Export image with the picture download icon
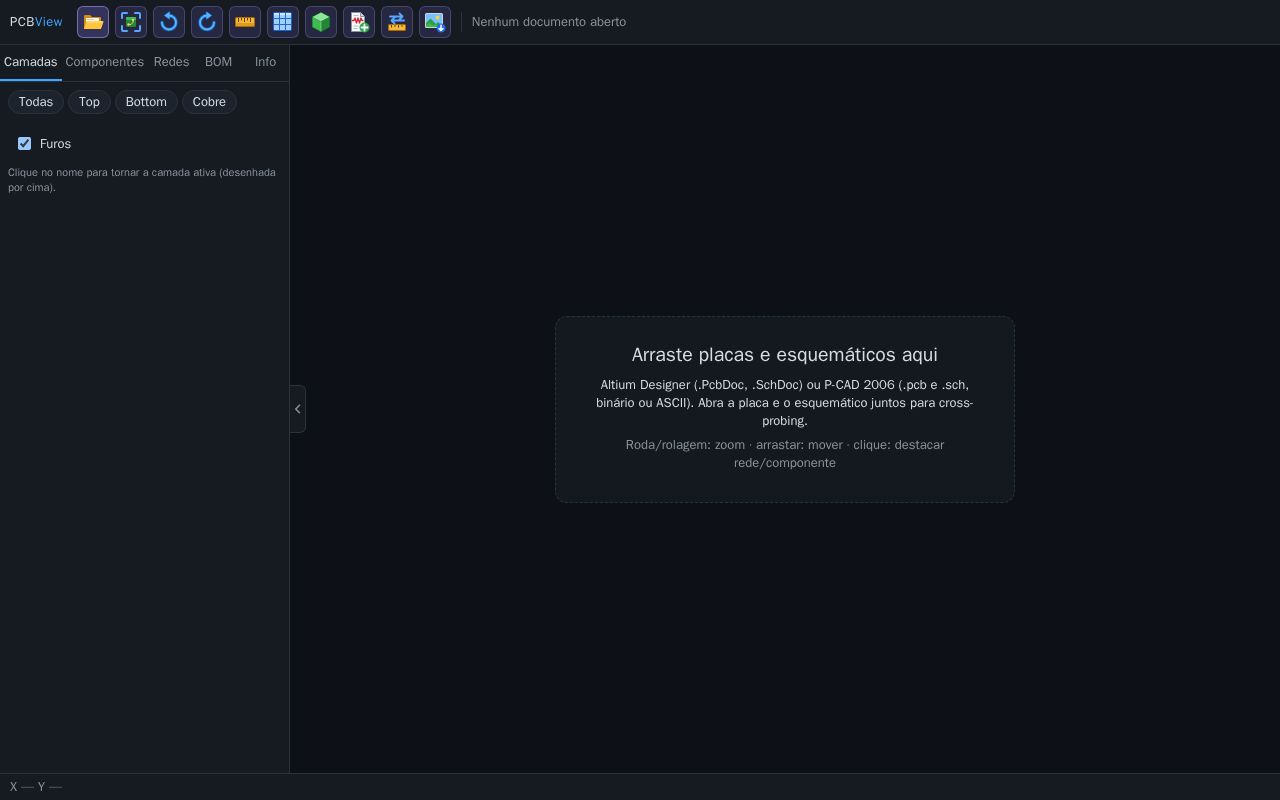The height and width of the screenshot is (800, 1280). point(435,22)
